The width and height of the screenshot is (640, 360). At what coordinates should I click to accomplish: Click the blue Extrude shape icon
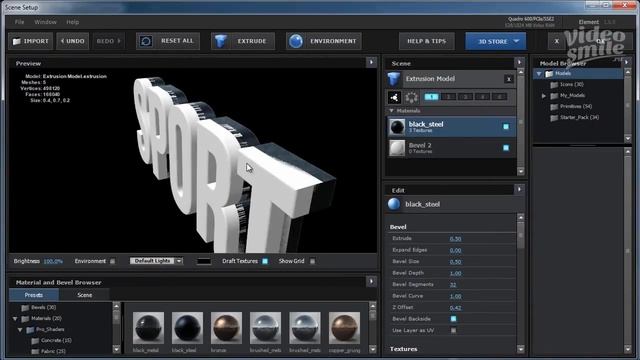click(220, 41)
